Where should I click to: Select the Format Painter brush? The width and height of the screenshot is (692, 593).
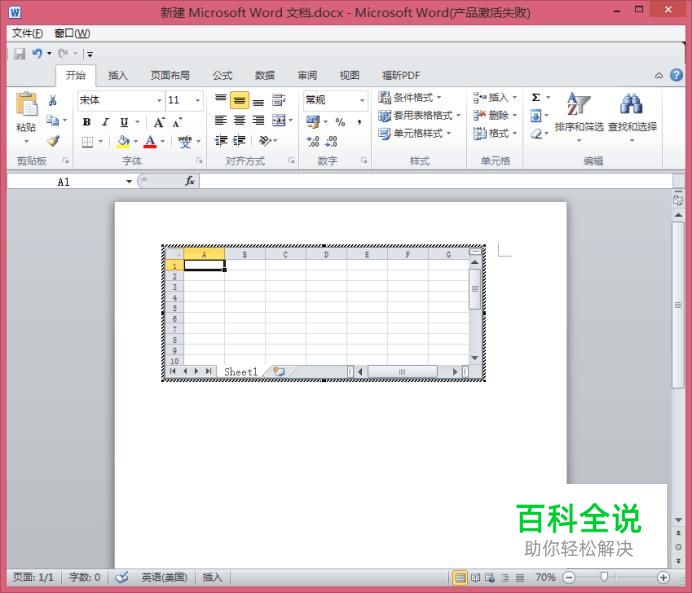coord(53,141)
